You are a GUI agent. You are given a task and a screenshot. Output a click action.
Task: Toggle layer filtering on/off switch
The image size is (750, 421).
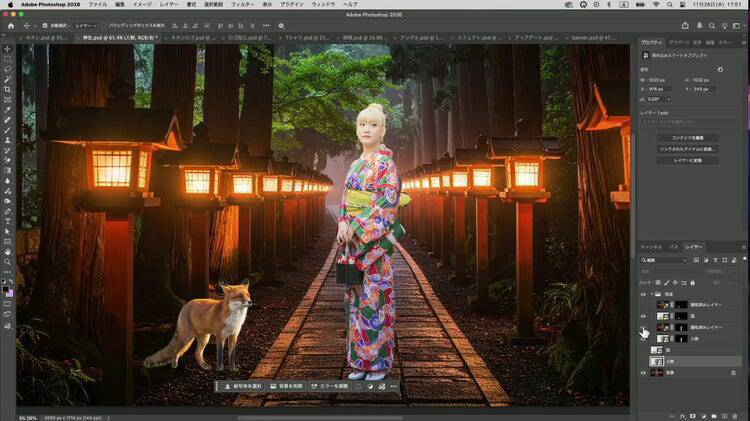coord(744,259)
